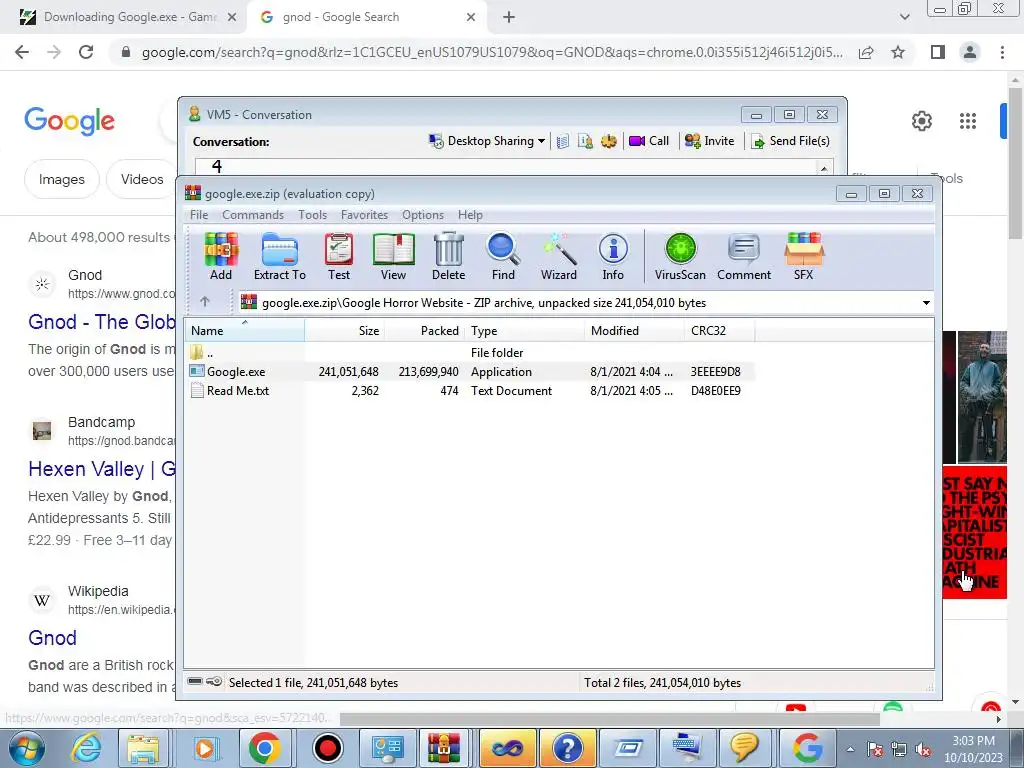Viewport: 1024px width, 768px height.
Task: Click the clock in the taskbar
Action: click(973, 749)
